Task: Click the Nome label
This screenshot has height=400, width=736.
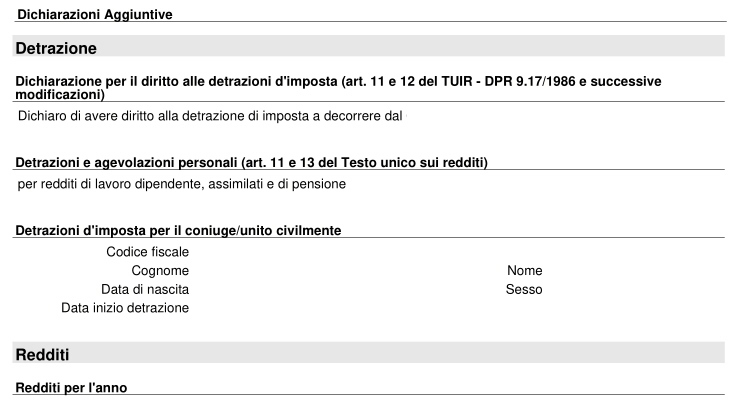Action: tap(524, 271)
